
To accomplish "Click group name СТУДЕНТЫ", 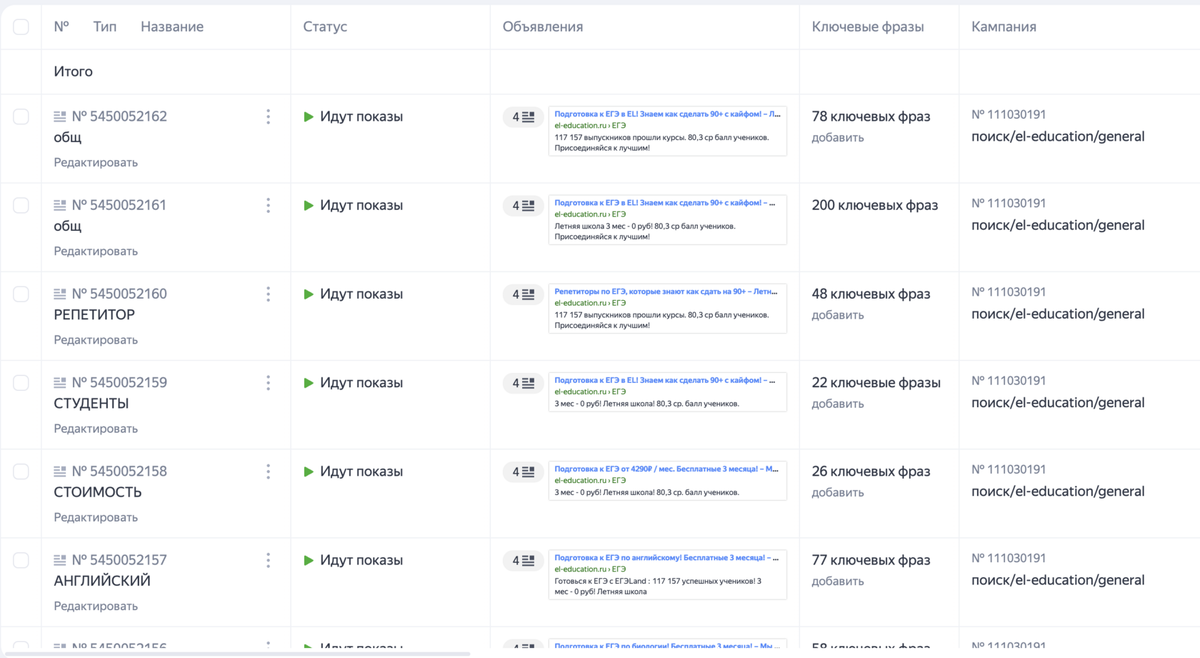I will pos(91,404).
